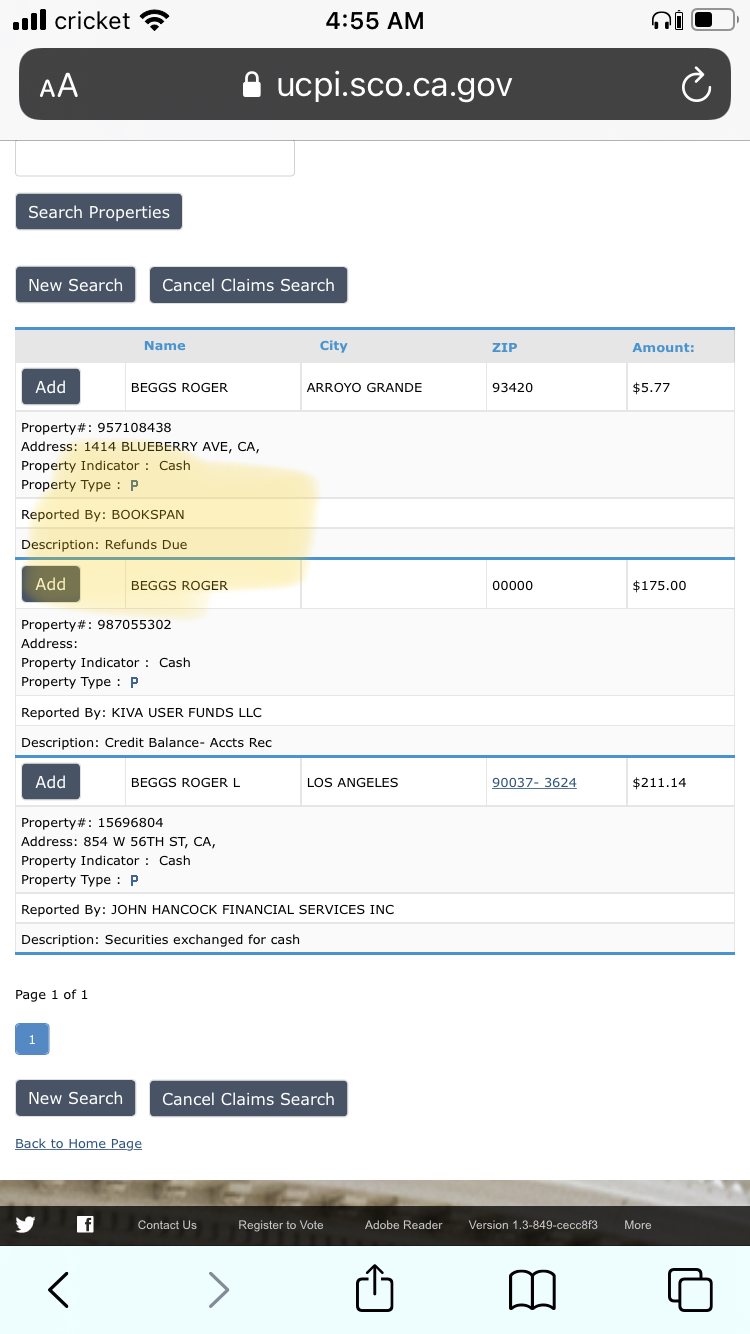This screenshot has width=750, height=1334.
Task: Follow the Back to Home Page link
Action: point(78,1143)
